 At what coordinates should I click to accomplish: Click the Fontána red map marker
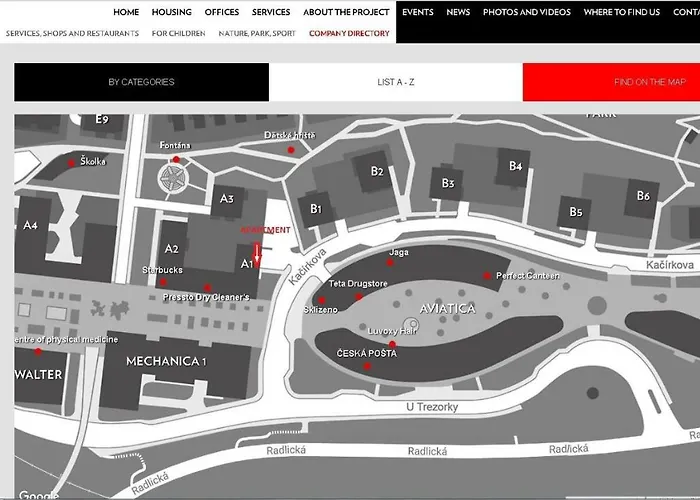(176, 159)
